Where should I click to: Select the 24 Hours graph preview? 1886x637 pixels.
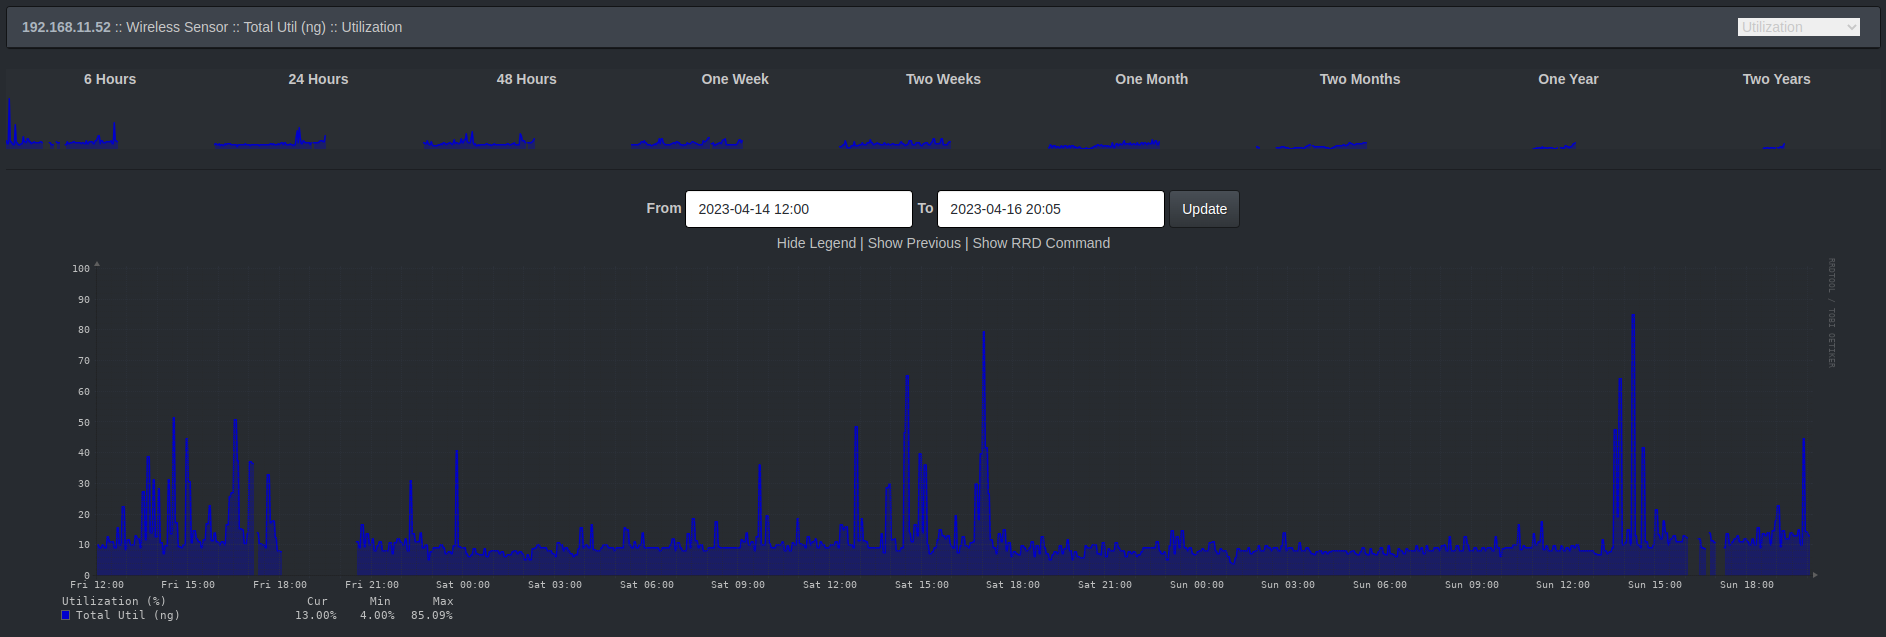(x=270, y=124)
